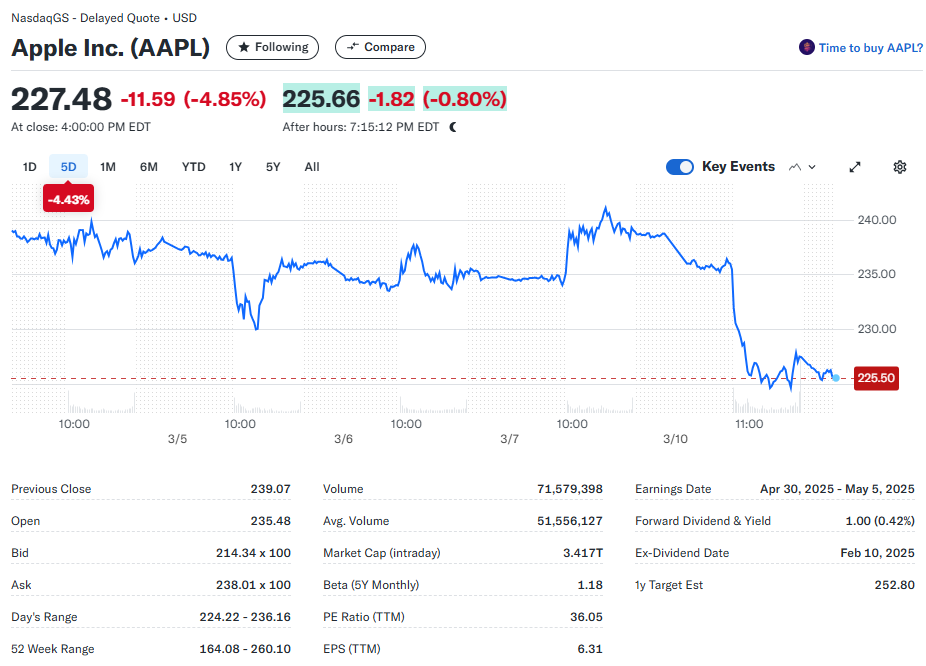Open the 'Time to buy AAPL?' link

pos(870,48)
